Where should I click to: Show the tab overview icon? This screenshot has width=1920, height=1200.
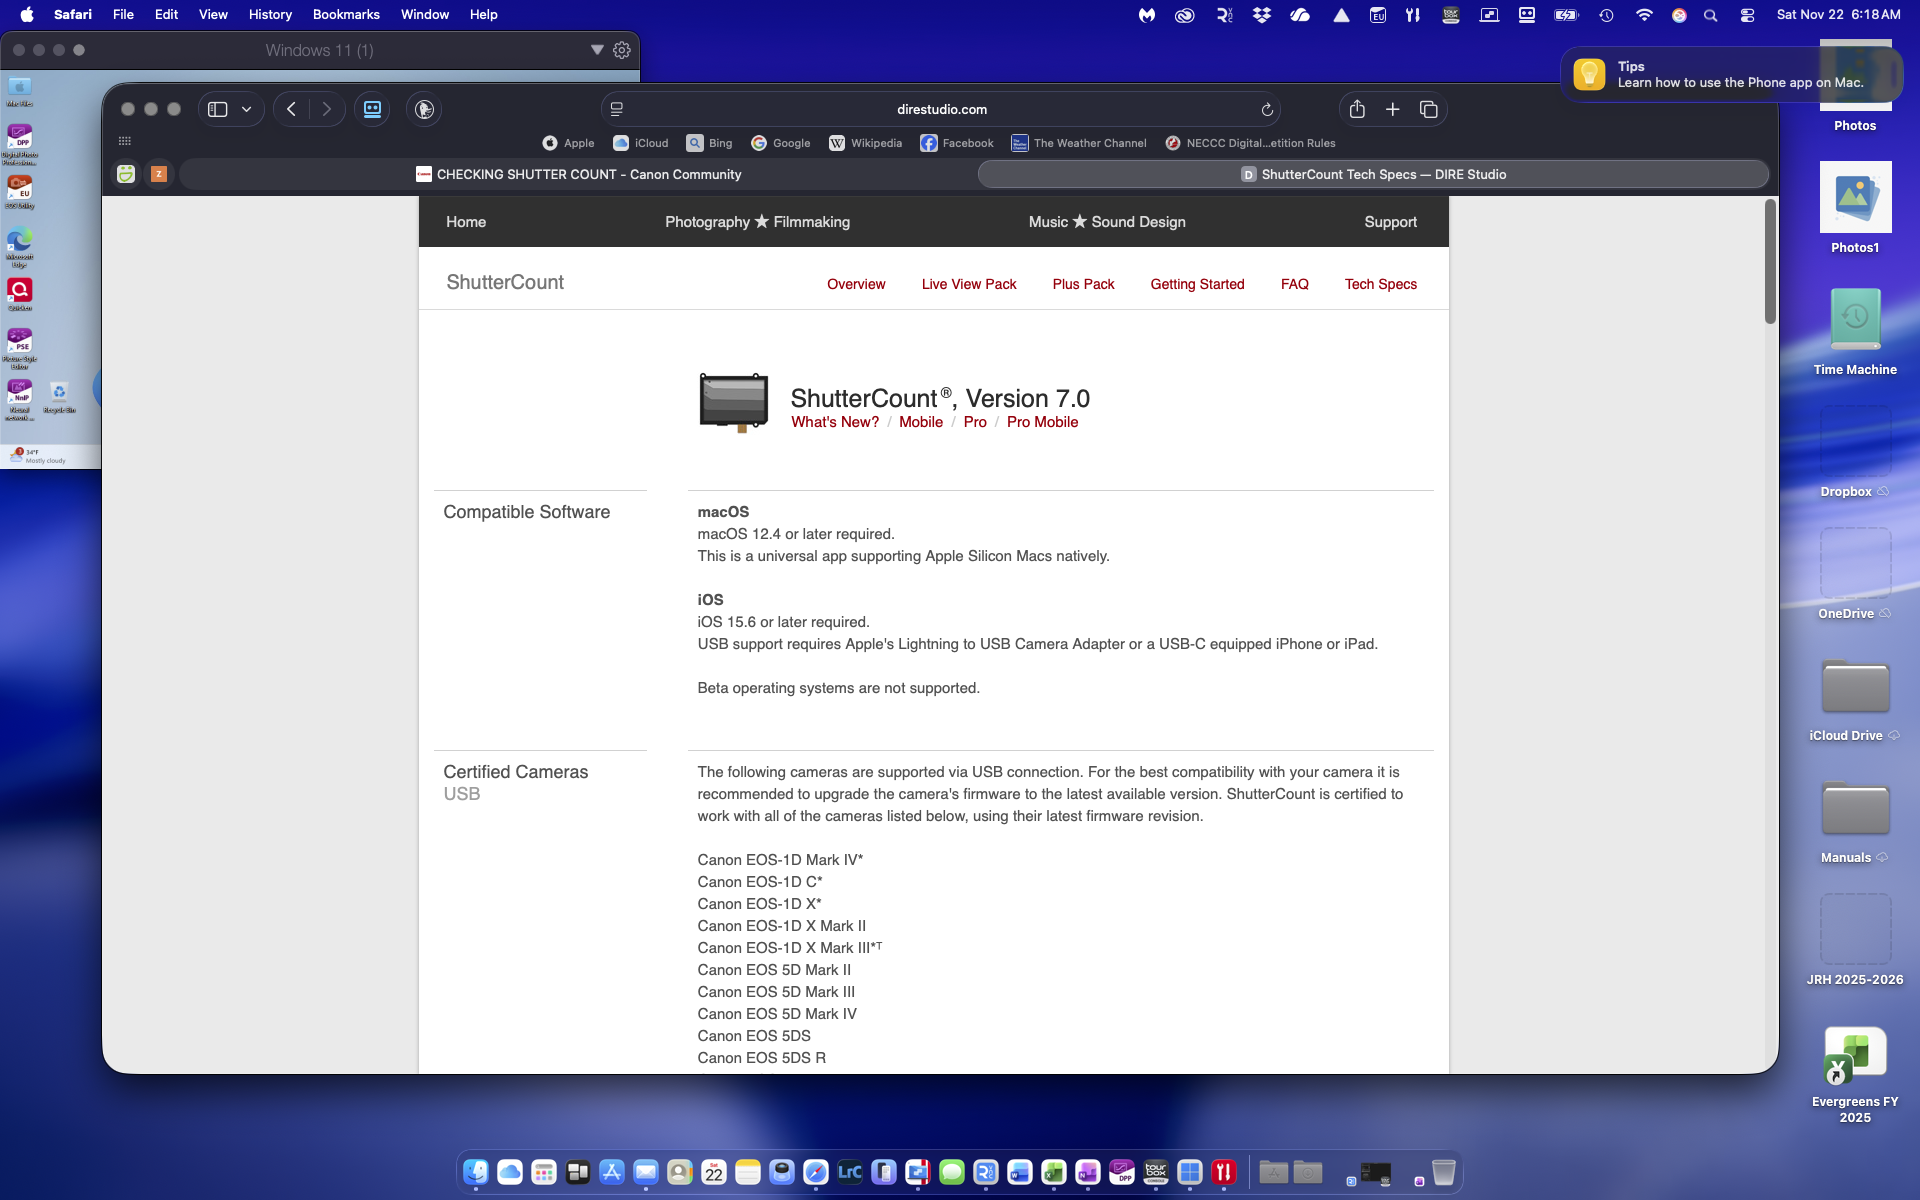click(x=1428, y=109)
